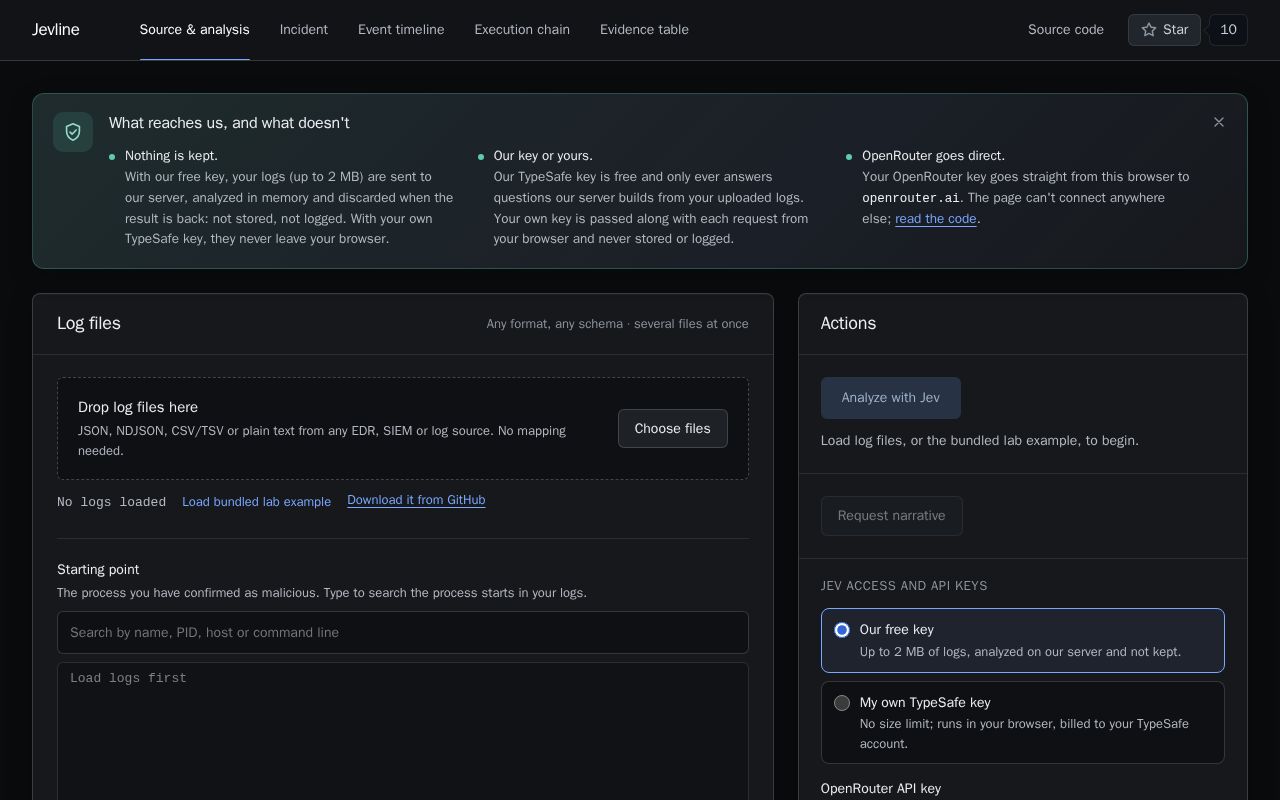Click the Request narrative button
Viewport: 1280px width, 800px height.
click(891, 516)
